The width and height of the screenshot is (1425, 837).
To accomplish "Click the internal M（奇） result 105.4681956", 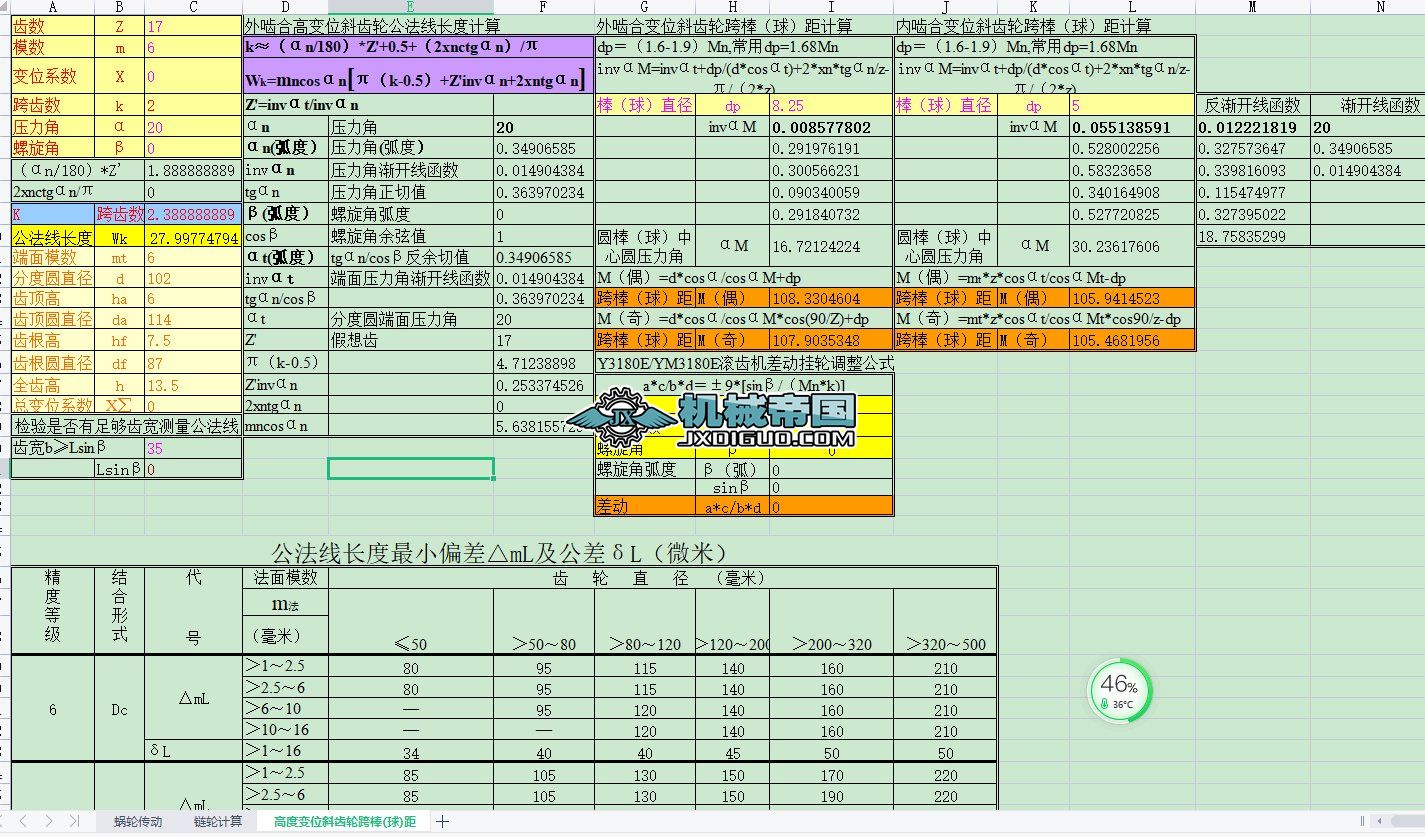I will click(1132, 340).
